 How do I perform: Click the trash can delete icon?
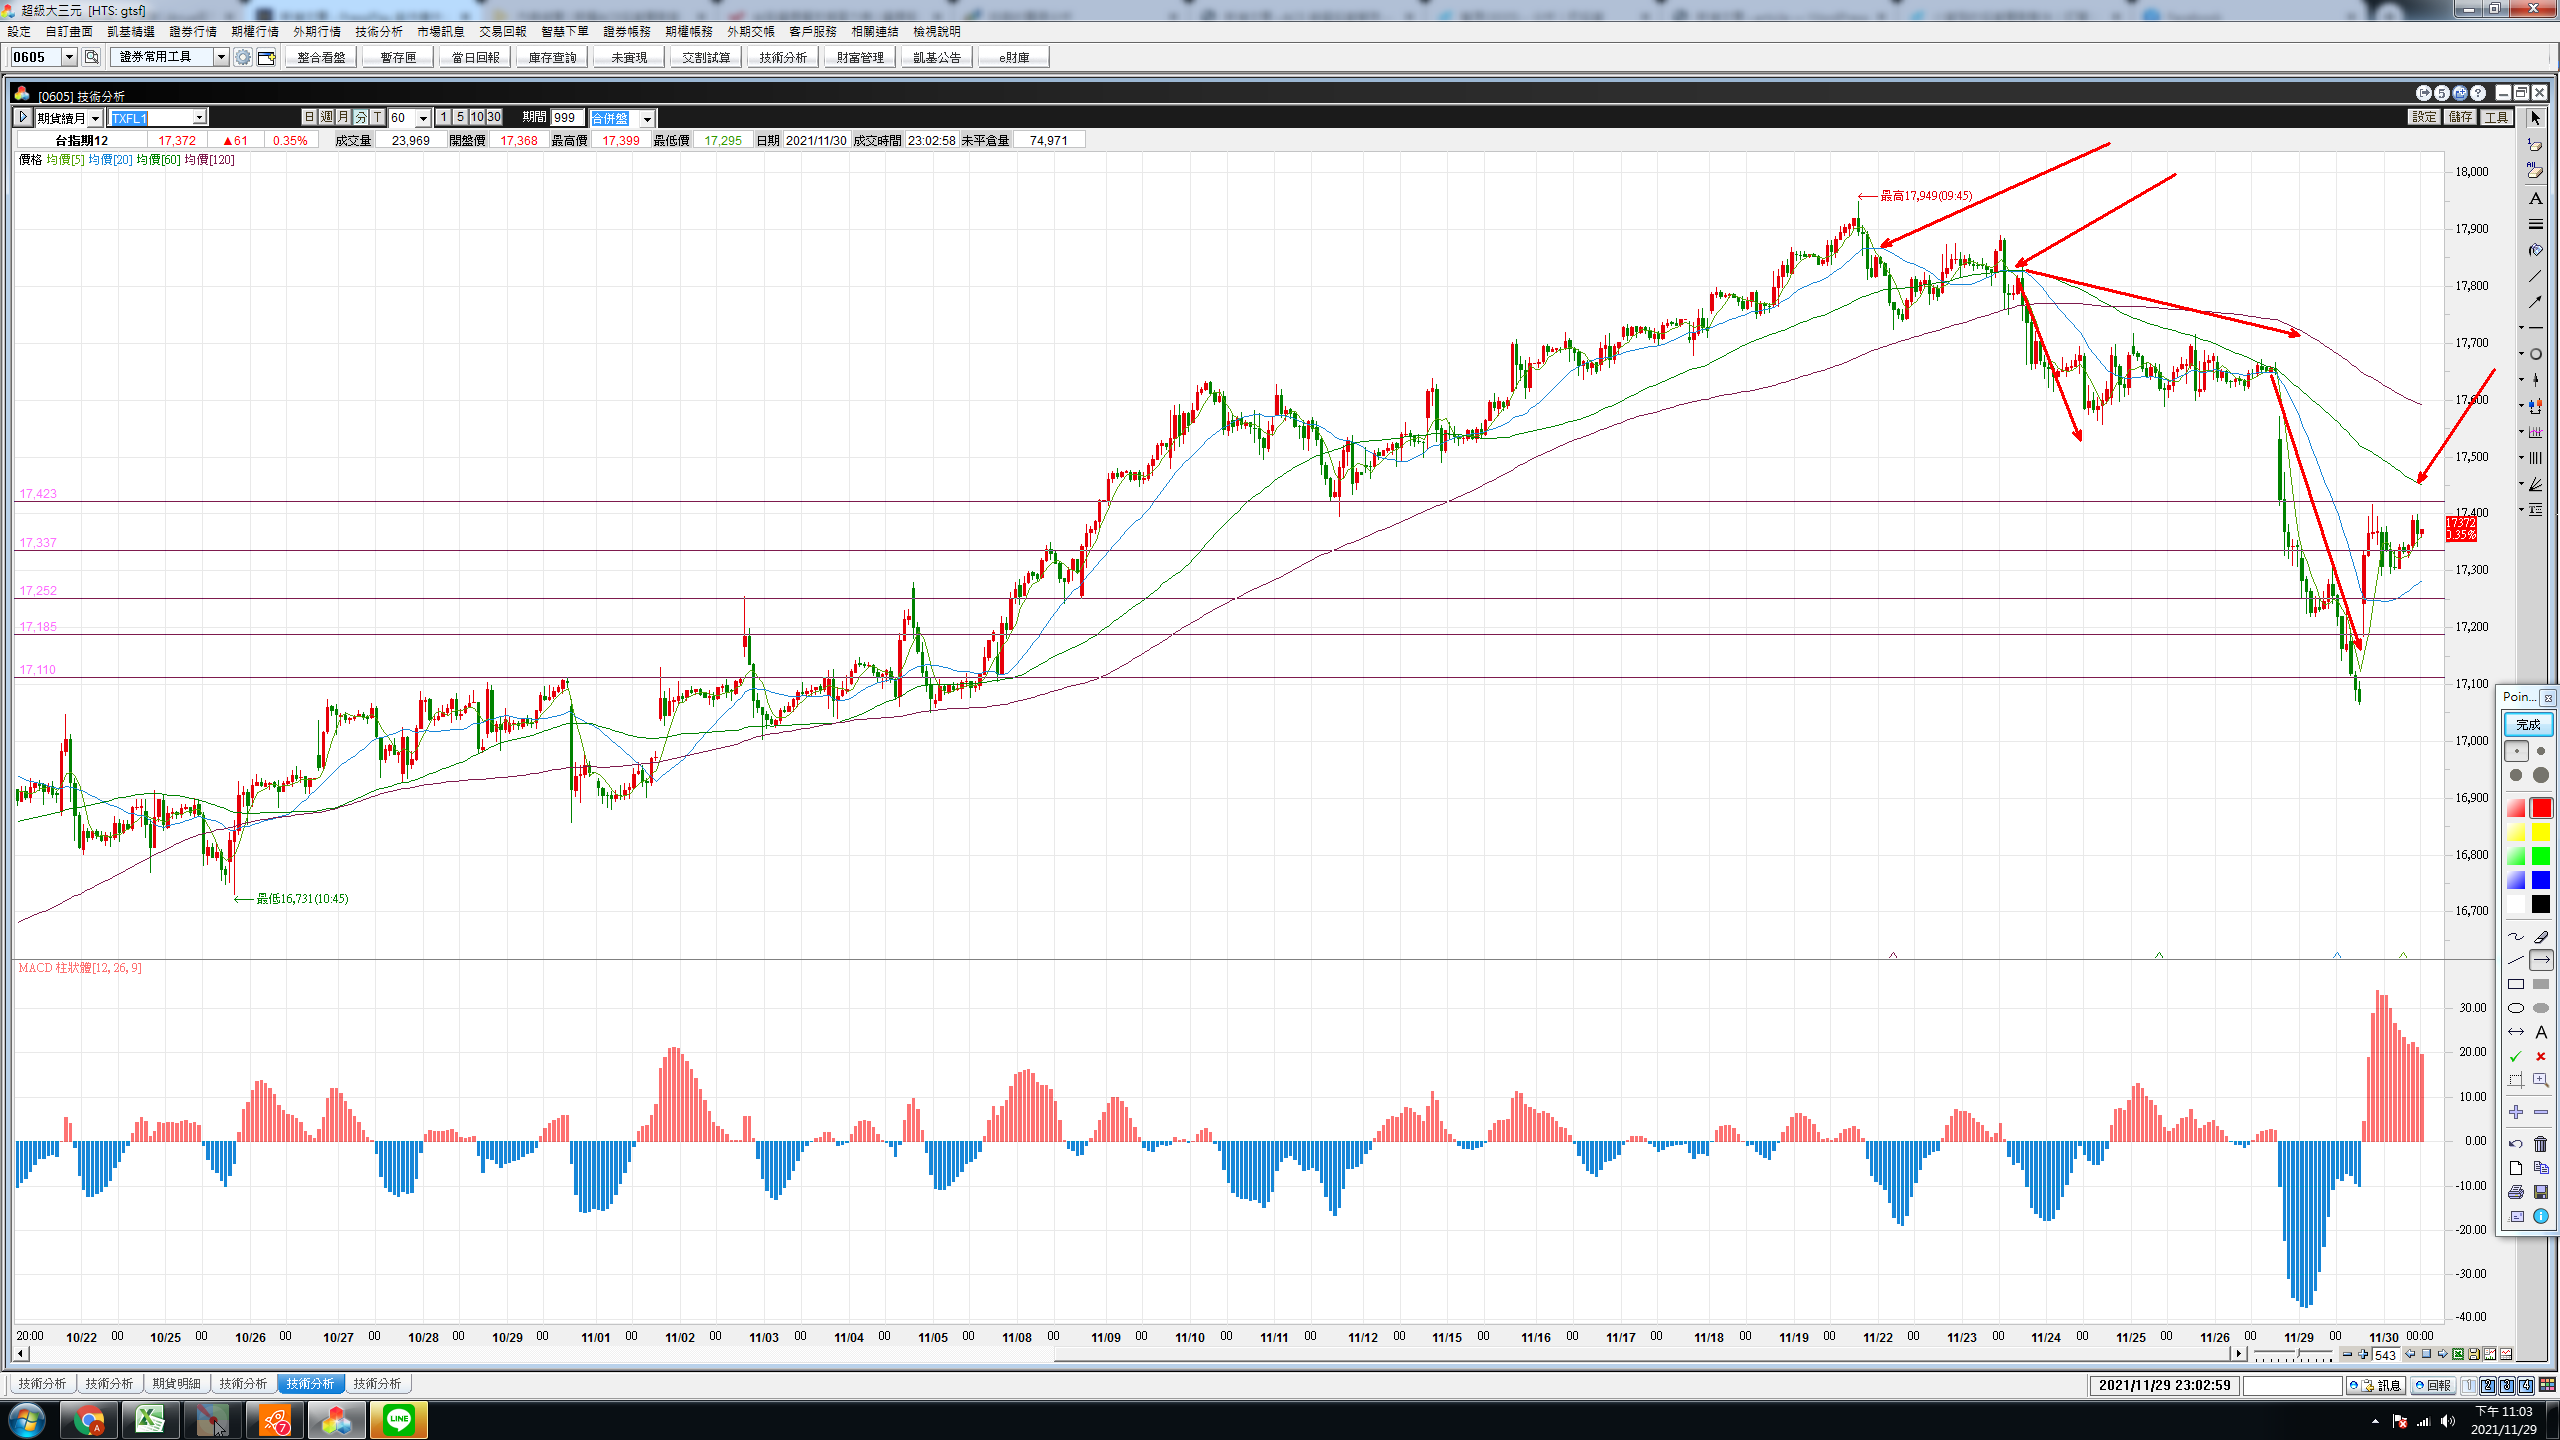click(x=2540, y=1144)
